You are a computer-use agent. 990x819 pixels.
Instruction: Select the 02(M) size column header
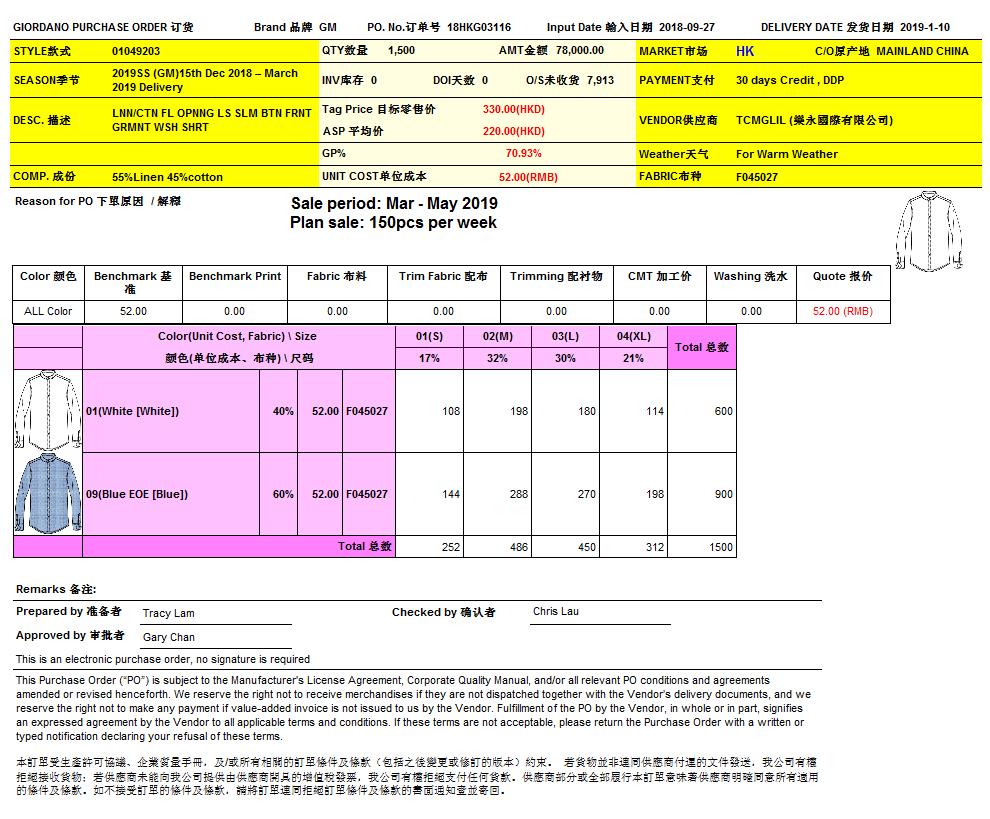point(497,336)
